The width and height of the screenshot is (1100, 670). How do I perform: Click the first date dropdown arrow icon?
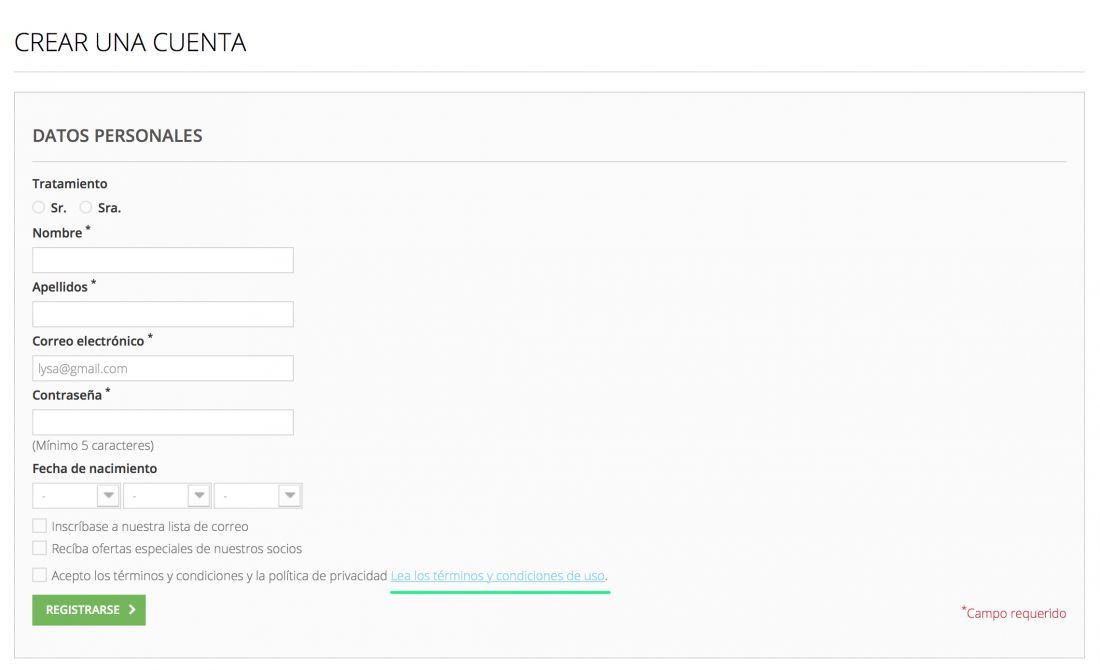(x=108, y=495)
